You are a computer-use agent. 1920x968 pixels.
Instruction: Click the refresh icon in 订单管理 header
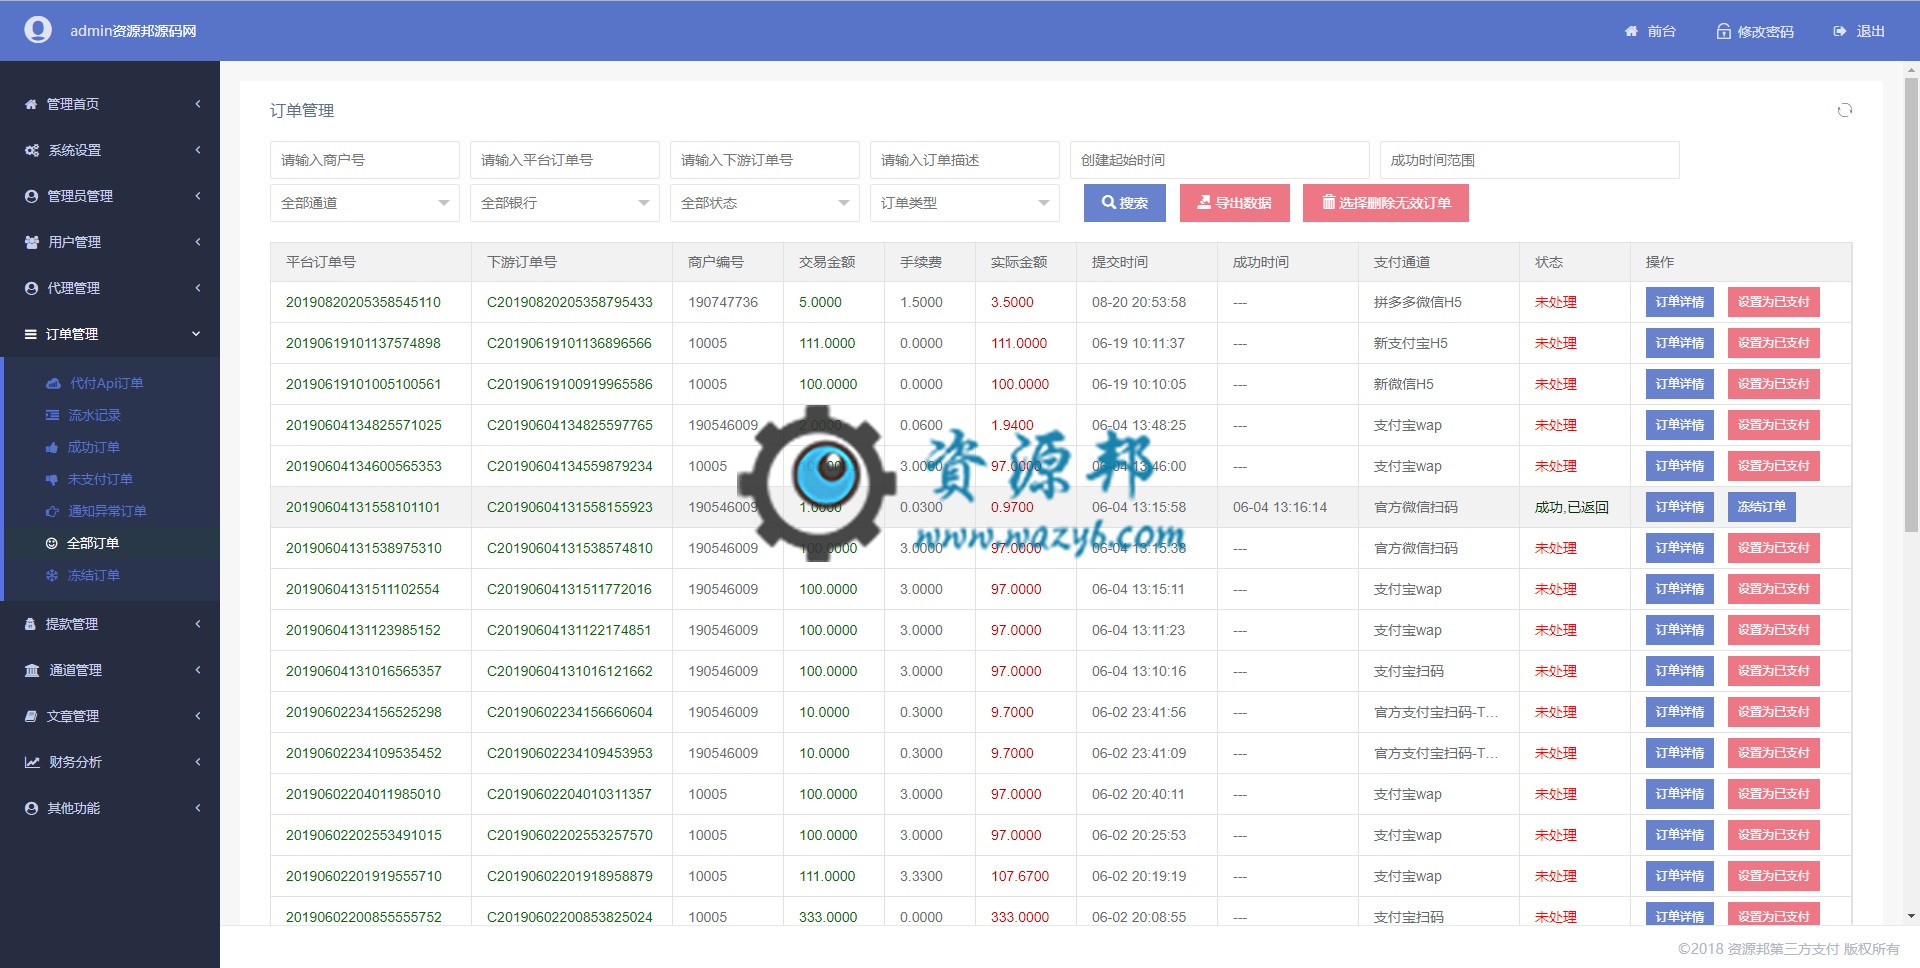(x=1845, y=110)
